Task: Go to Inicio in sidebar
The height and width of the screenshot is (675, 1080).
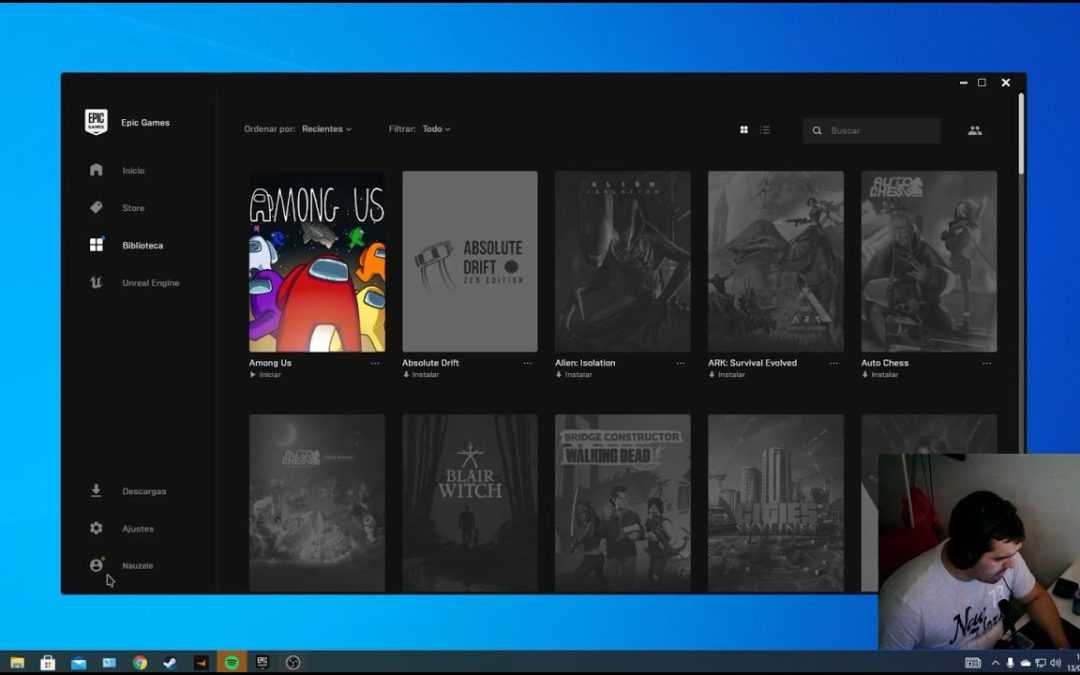Action: click(x=133, y=171)
